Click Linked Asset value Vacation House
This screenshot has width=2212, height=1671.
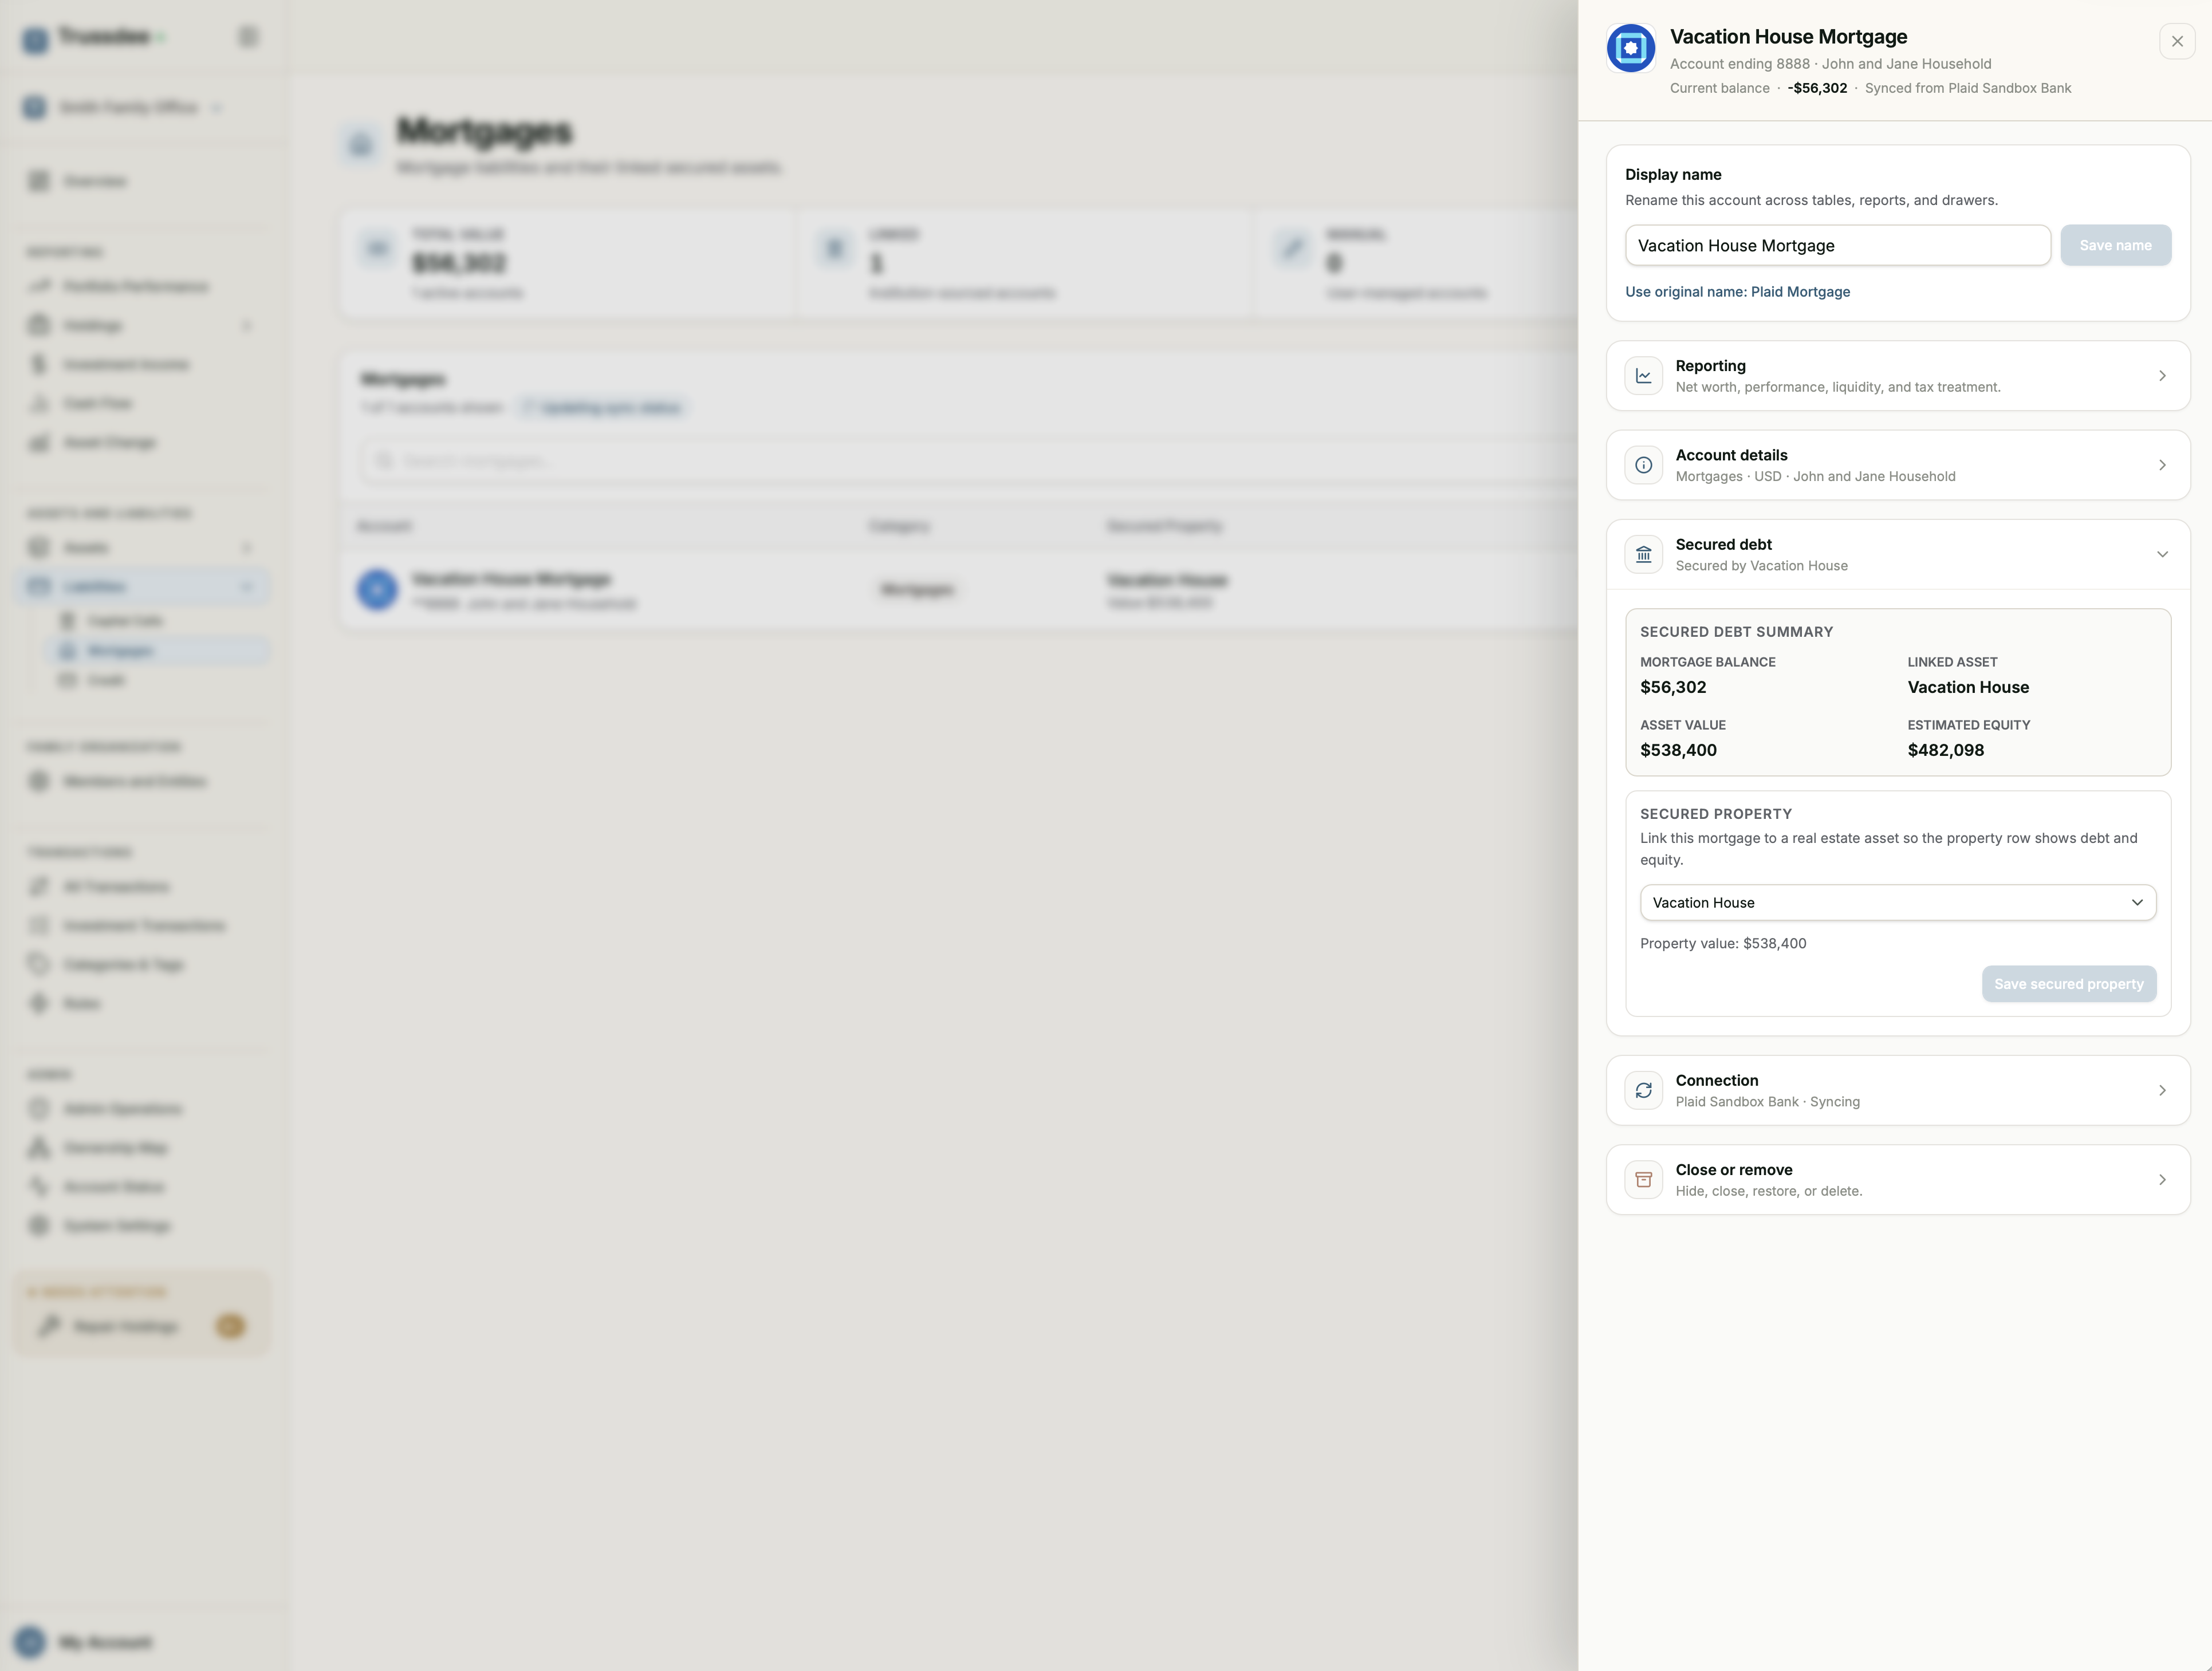coord(1967,687)
